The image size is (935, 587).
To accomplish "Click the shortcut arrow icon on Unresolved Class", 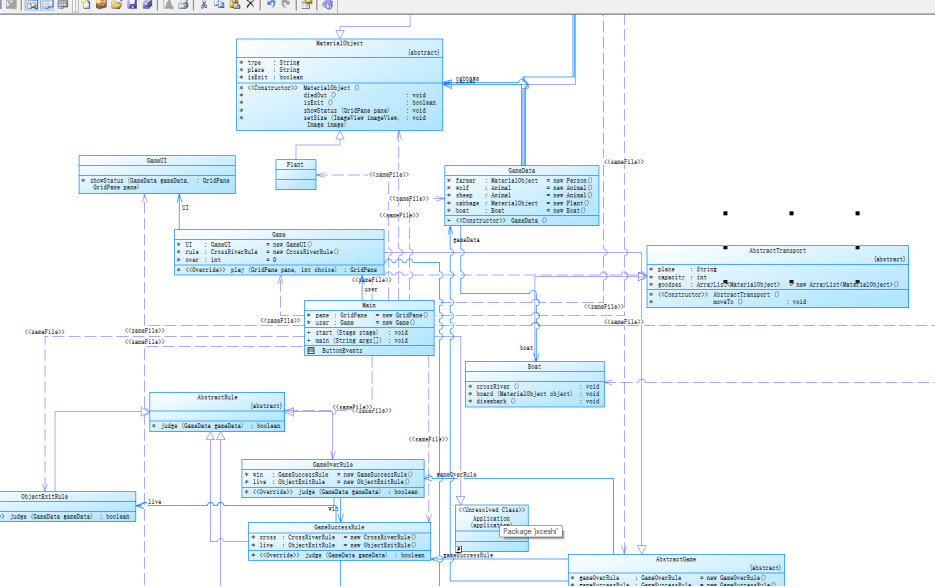I will (459, 549).
